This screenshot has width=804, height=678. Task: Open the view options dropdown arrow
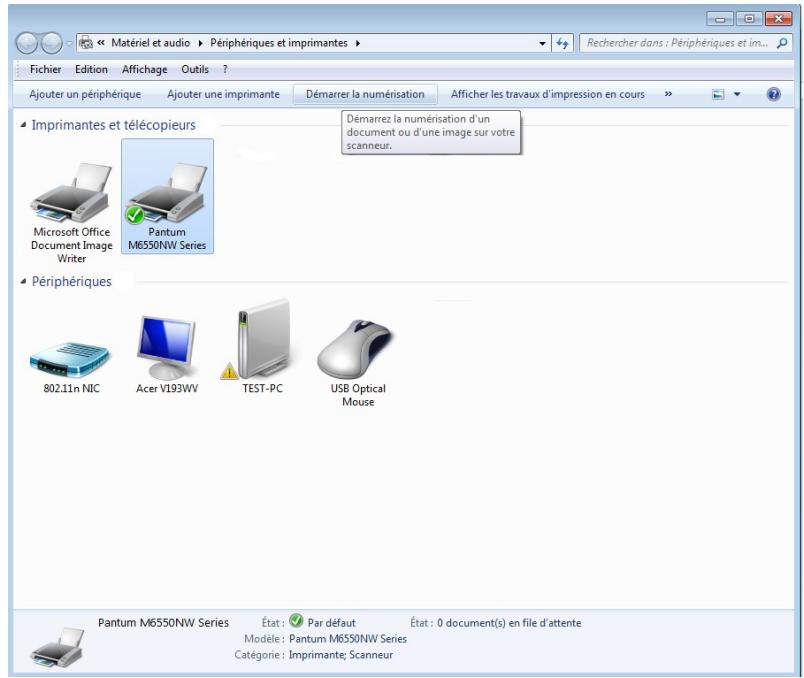pyautogui.click(x=737, y=95)
